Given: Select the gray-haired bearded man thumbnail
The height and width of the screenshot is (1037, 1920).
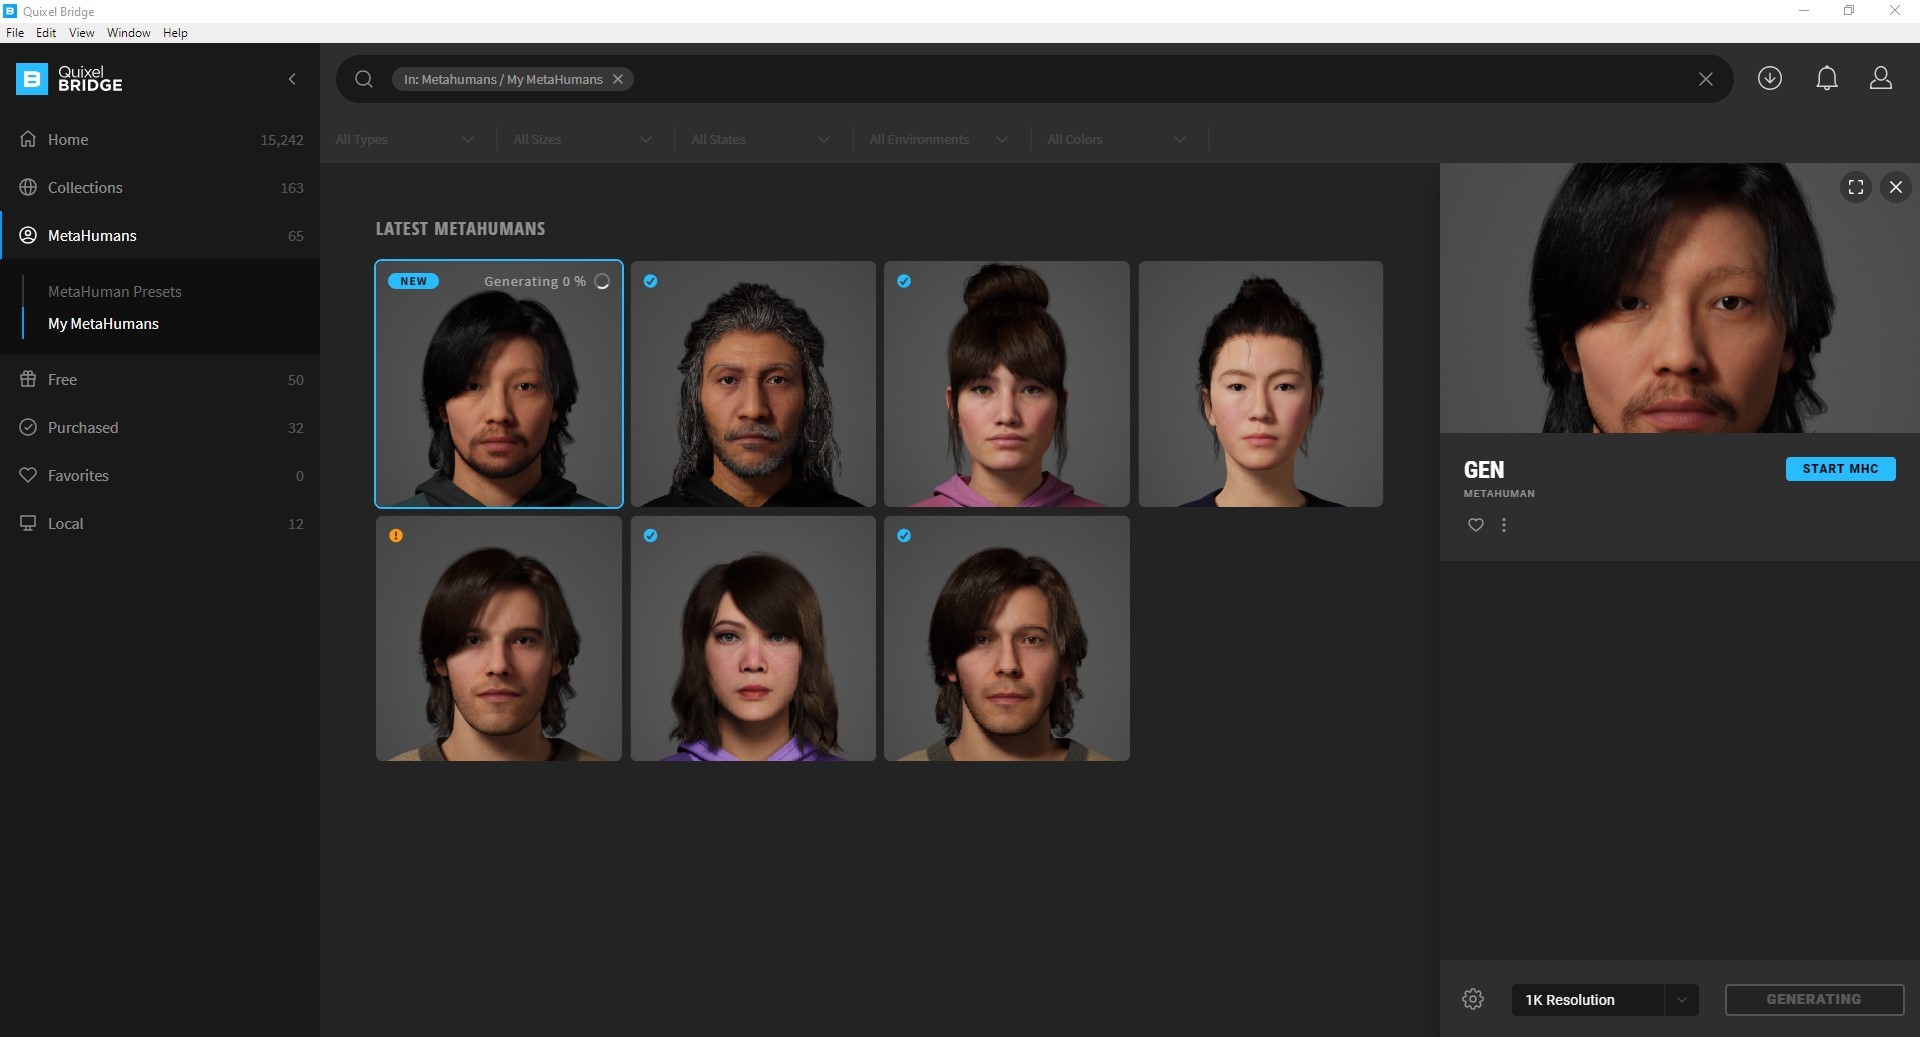Looking at the screenshot, I should click(753, 385).
